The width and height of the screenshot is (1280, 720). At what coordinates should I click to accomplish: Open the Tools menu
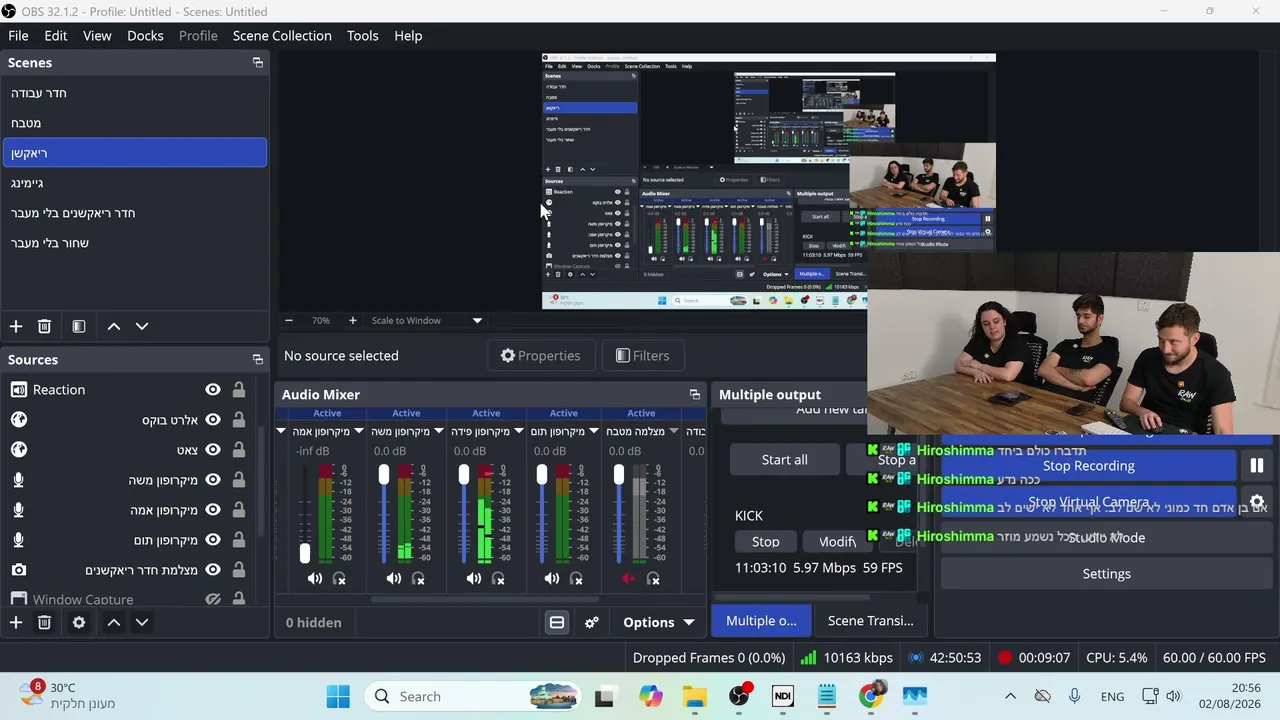pyautogui.click(x=363, y=35)
